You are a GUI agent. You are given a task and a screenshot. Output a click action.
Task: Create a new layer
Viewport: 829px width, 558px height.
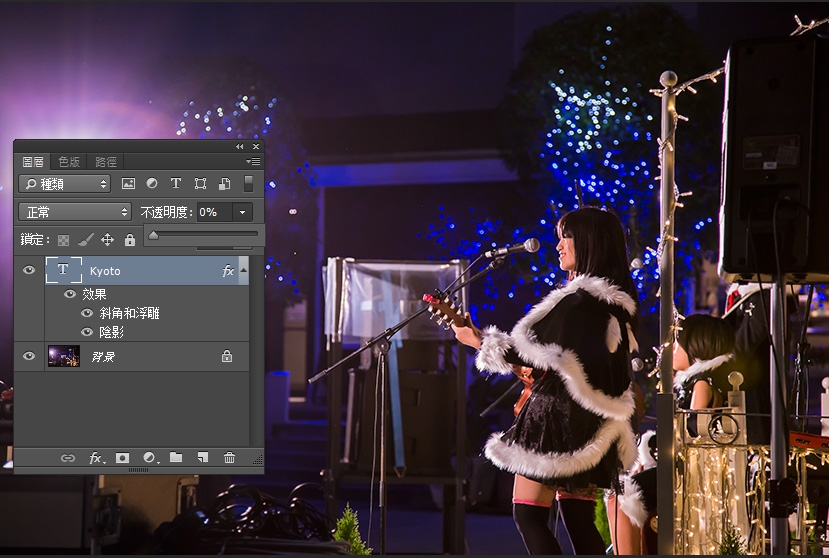point(202,458)
